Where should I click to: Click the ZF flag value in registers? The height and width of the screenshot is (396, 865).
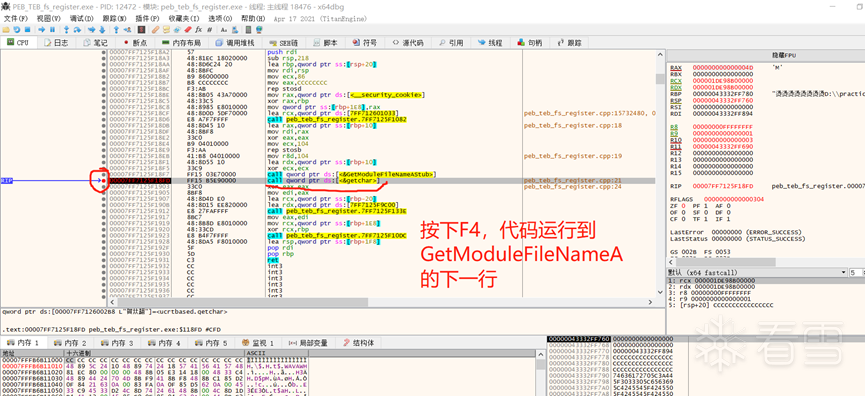[685, 206]
